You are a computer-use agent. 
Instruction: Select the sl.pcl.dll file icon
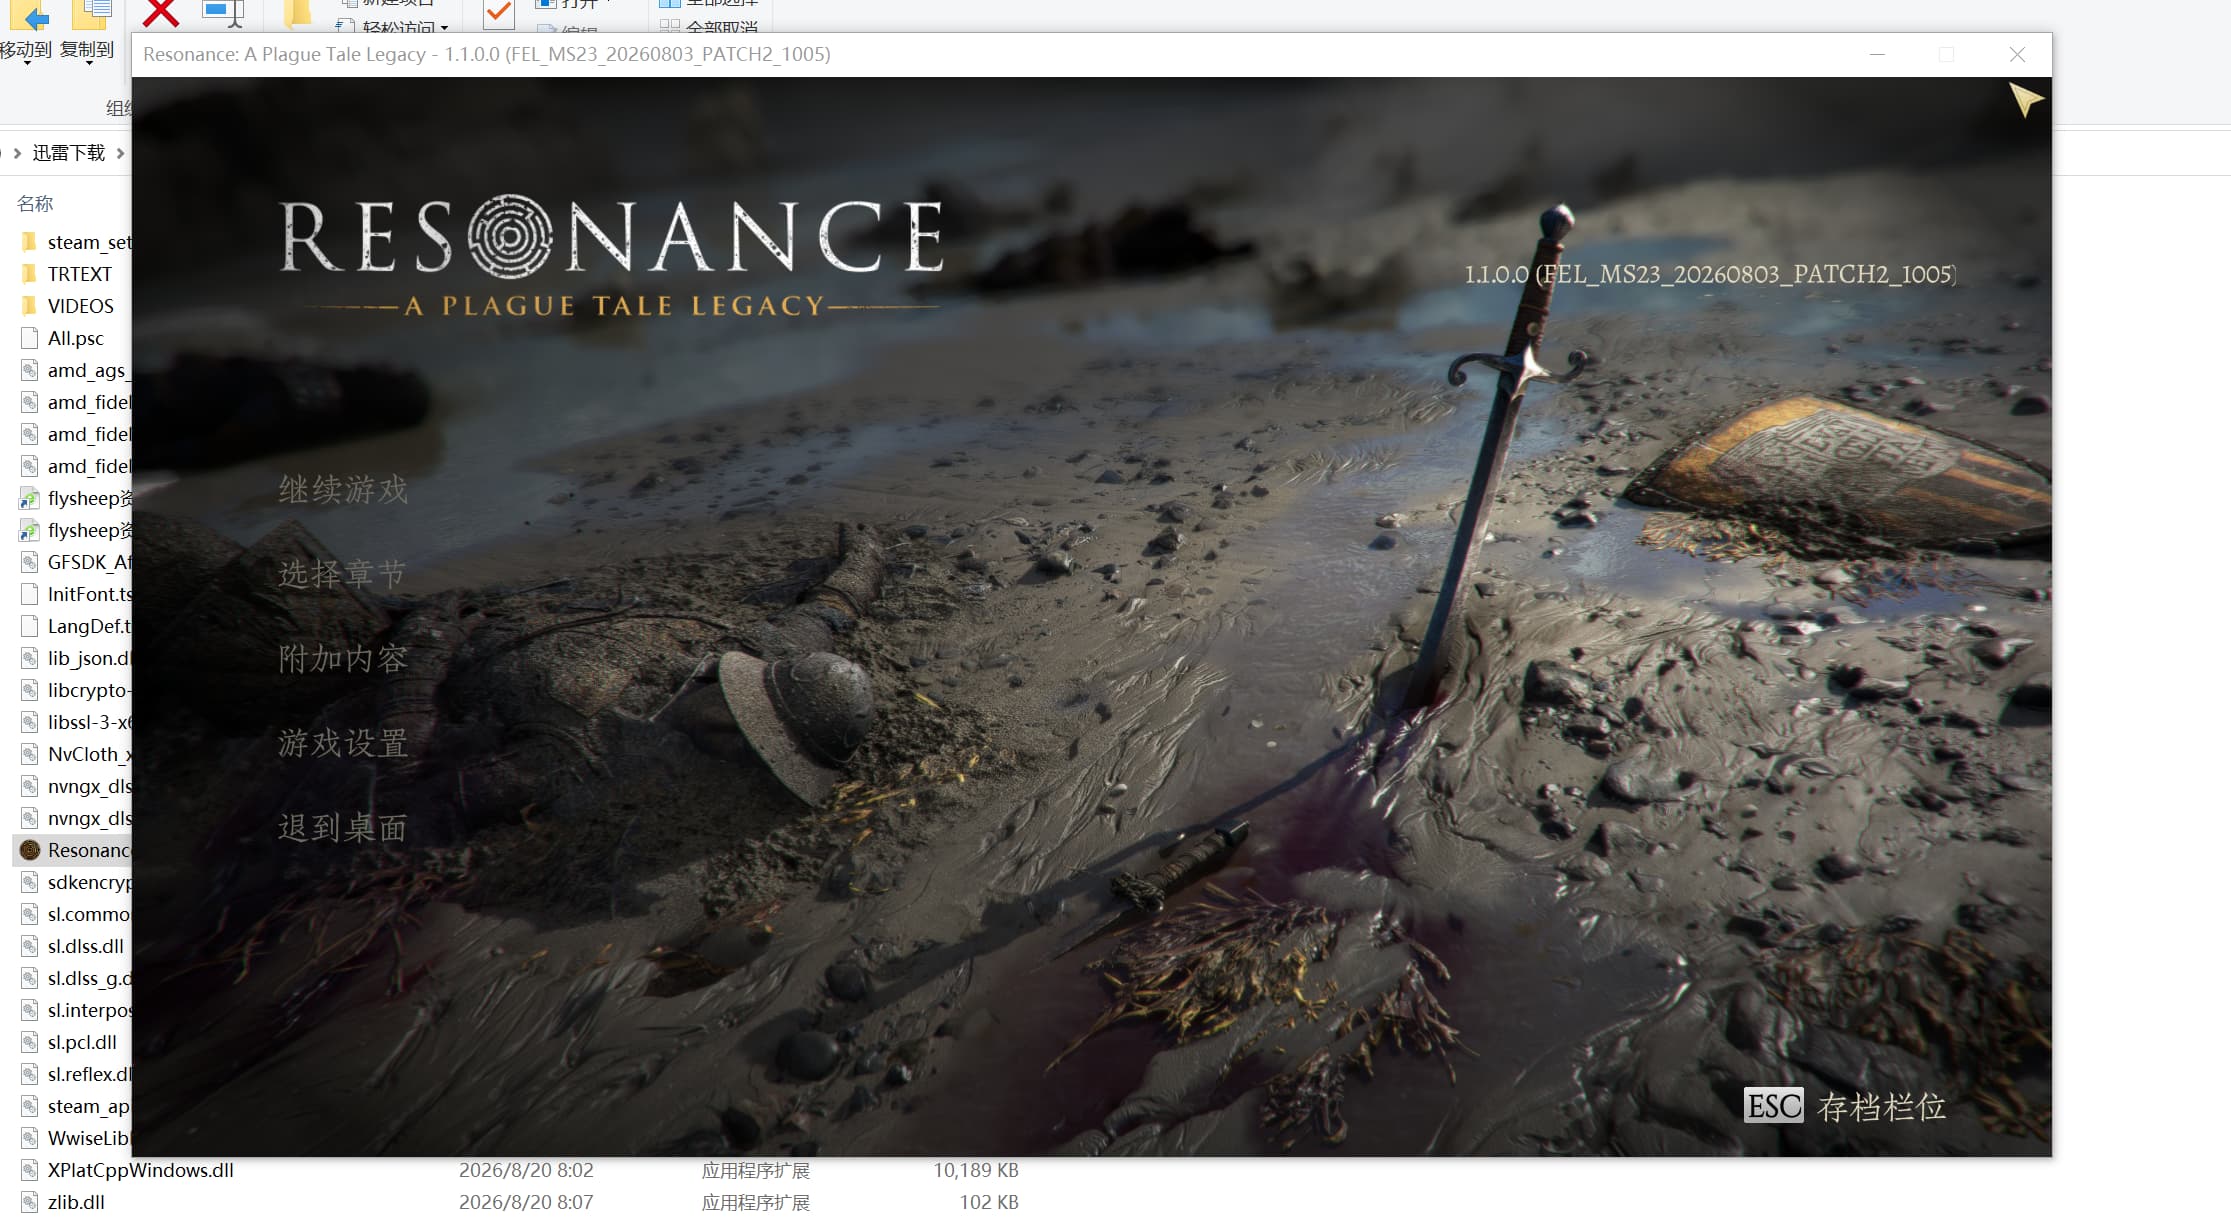pos(29,1042)
